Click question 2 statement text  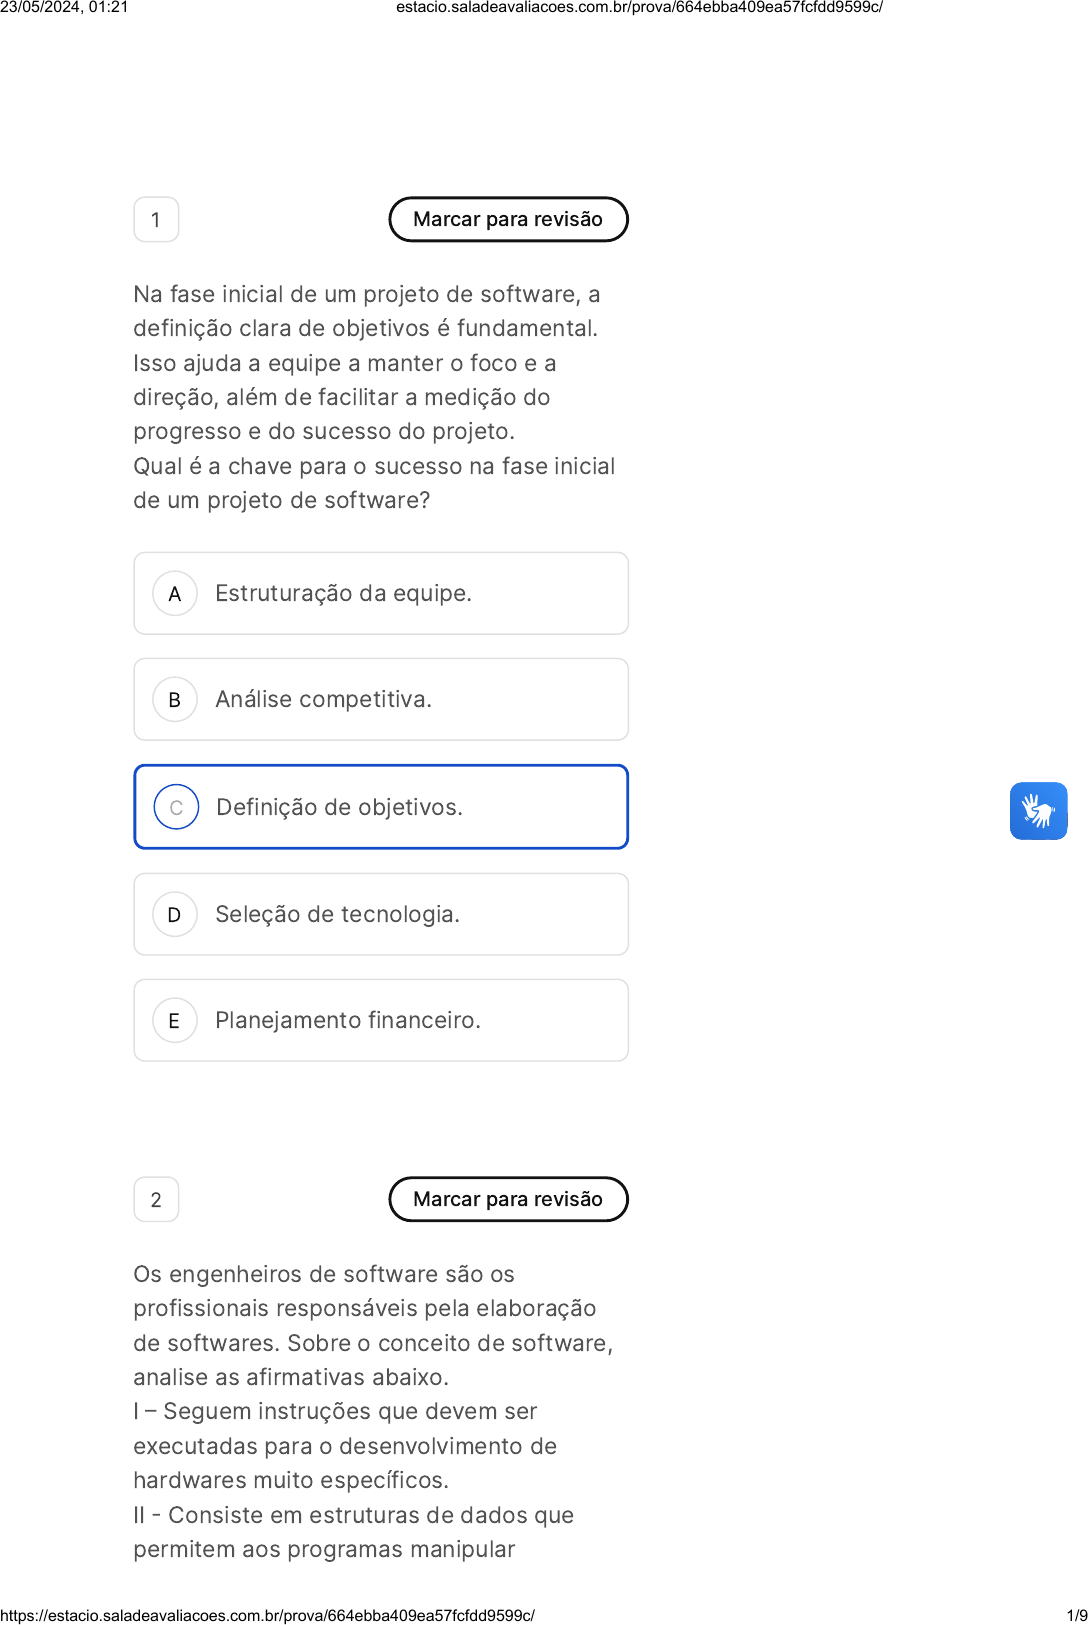tap(373, 1411)
